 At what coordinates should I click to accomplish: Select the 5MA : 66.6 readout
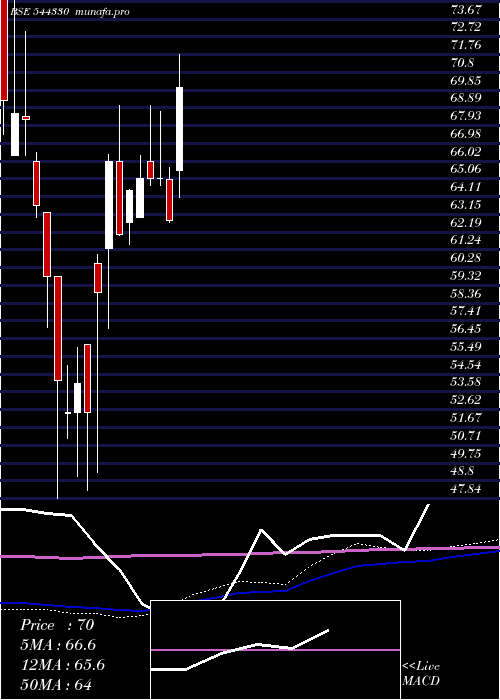click(x=58, y=645)
